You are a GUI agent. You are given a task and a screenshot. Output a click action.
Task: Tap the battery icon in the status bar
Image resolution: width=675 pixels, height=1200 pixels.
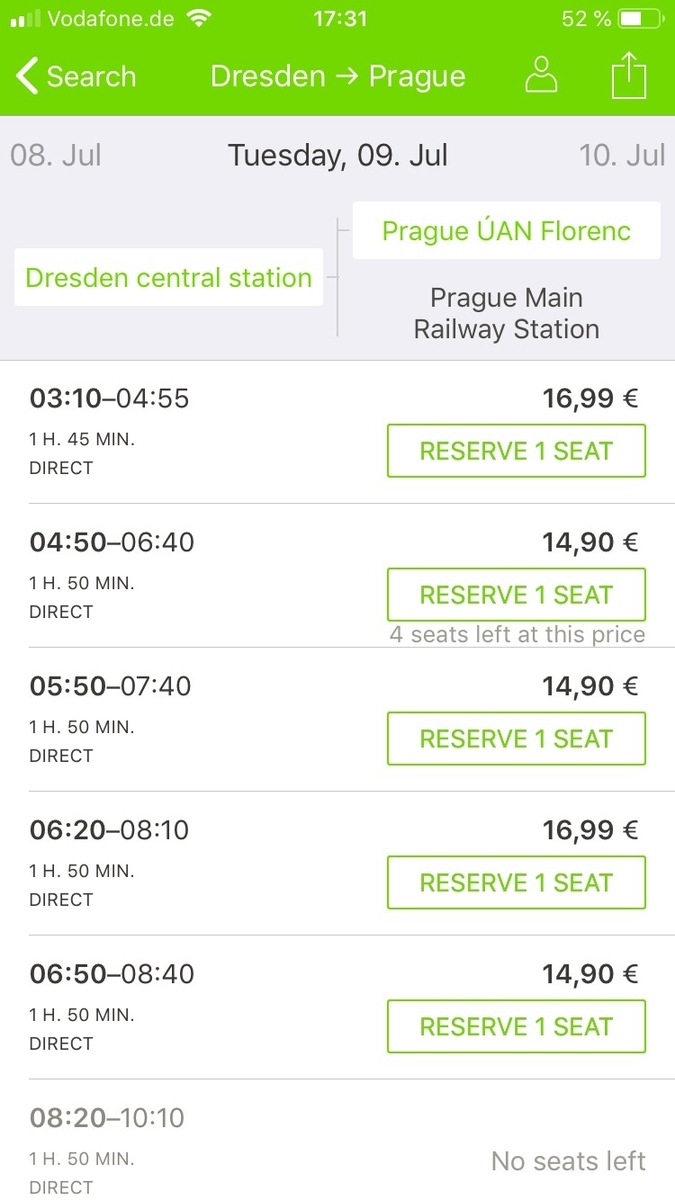[x=637, y=19]
